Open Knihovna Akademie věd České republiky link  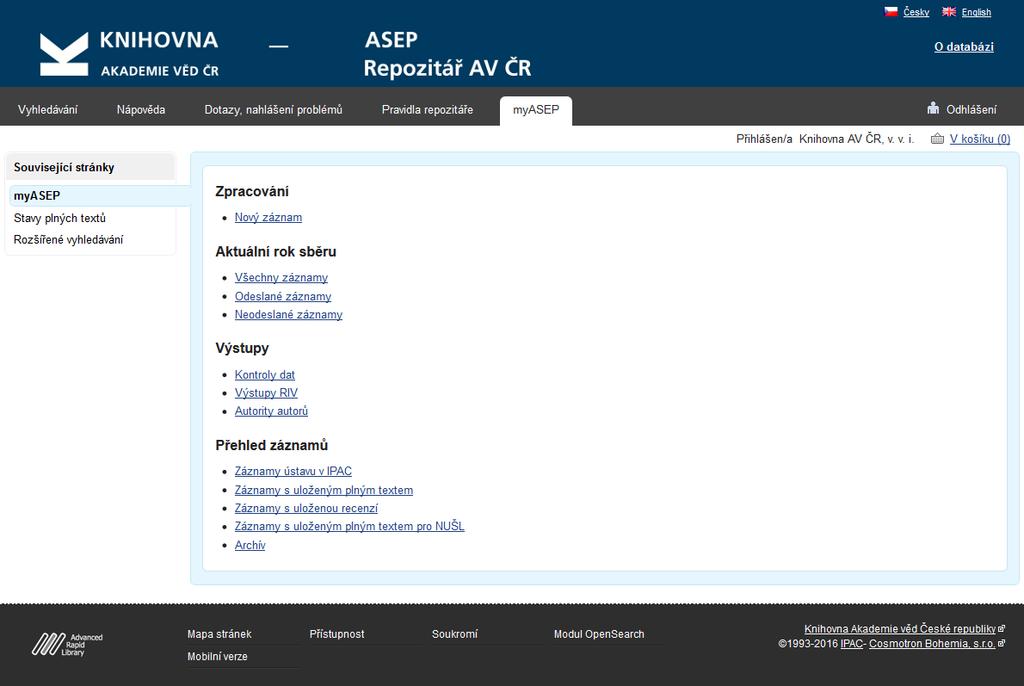pyautogui.click(x=900, y=629)
